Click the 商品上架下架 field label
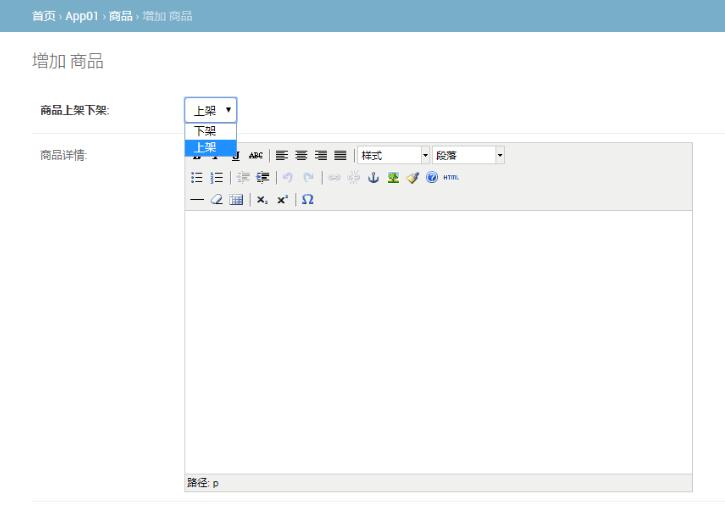The image size is (725, 517). 74,111
